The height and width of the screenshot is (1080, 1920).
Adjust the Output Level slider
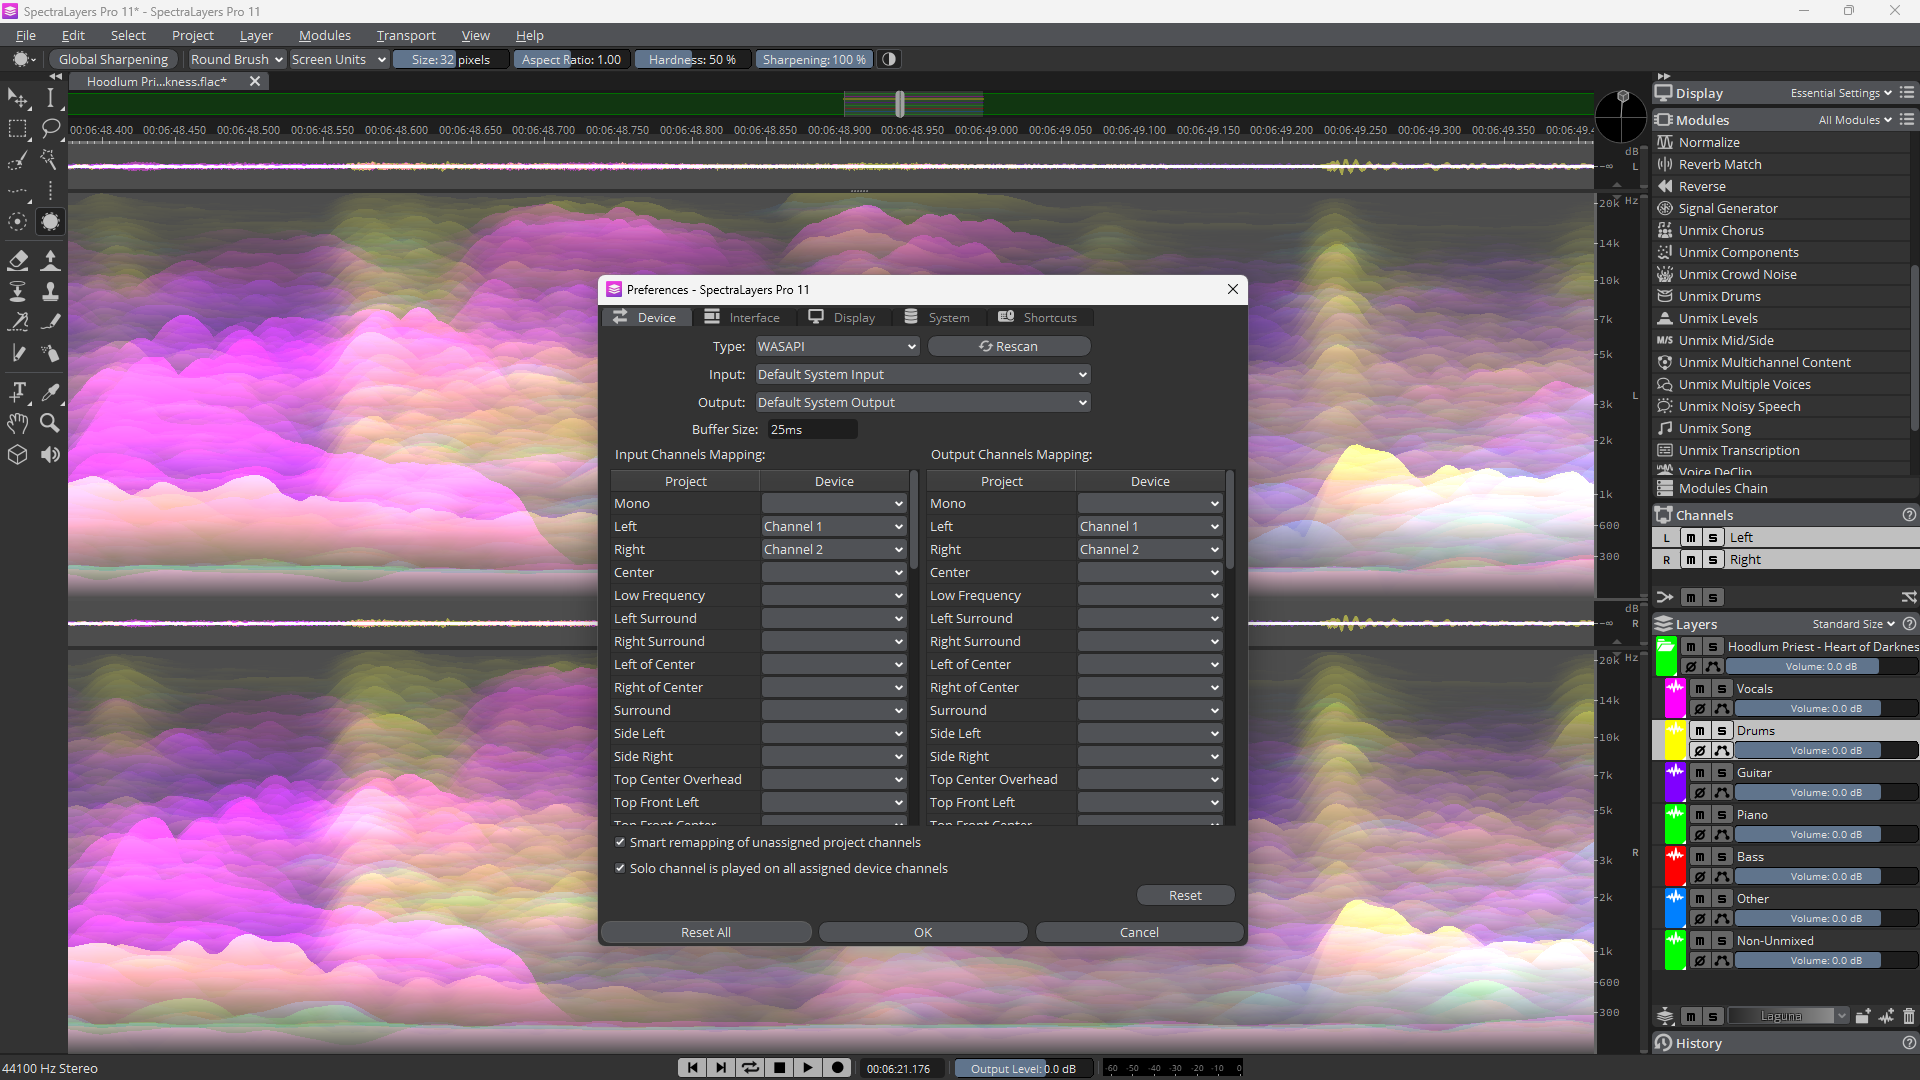pyautogui.click(x=1022, y=1068)
